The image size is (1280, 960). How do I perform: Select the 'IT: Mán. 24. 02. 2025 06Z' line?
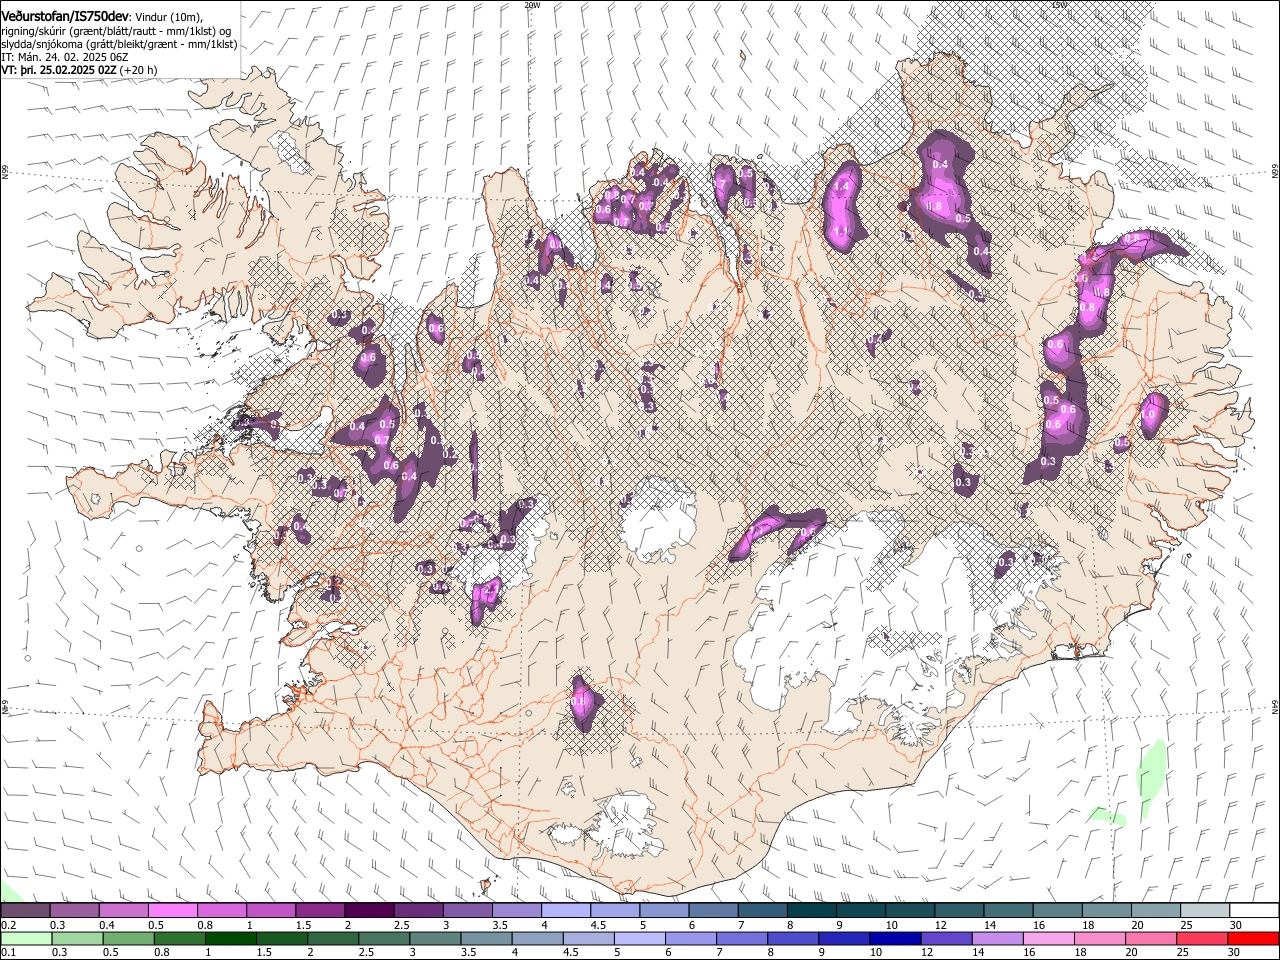pyautogui.click(x=65, y=57)
